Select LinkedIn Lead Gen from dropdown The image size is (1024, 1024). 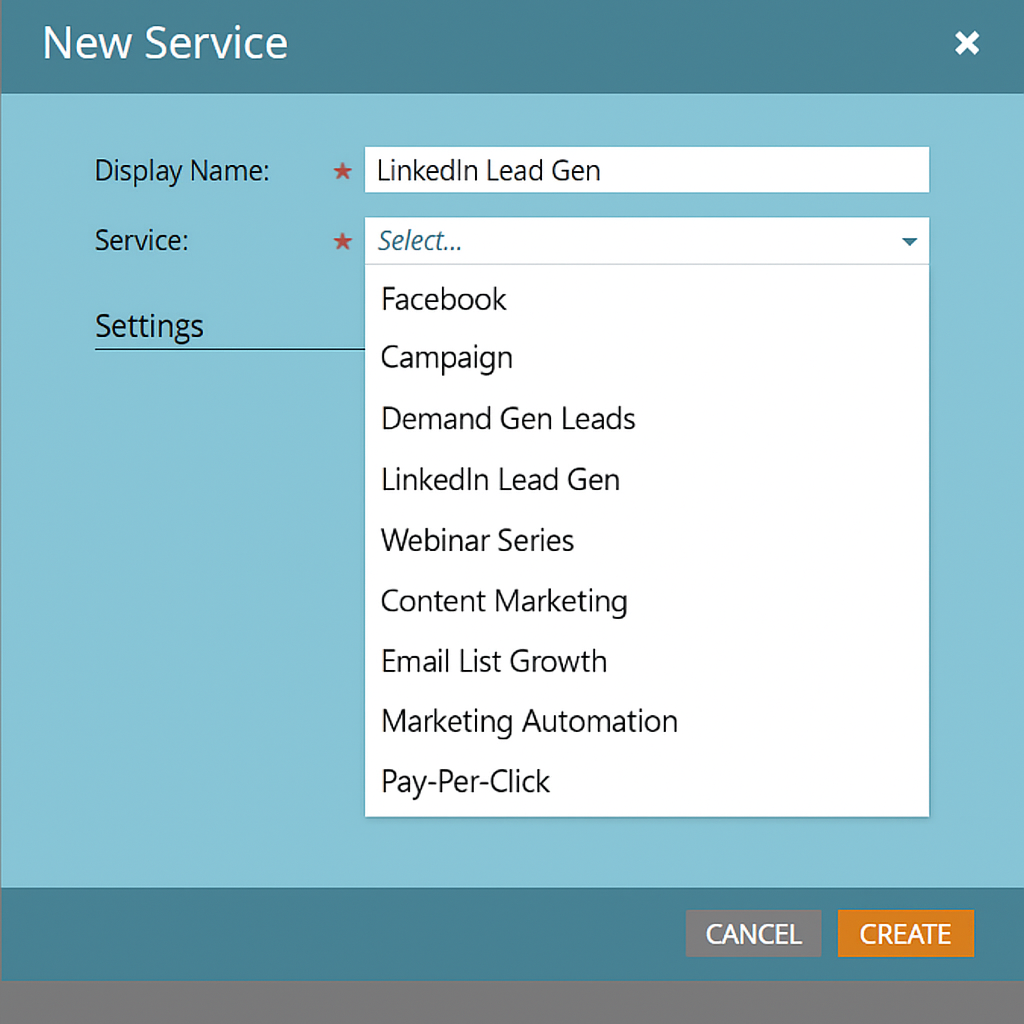point(500,480)
